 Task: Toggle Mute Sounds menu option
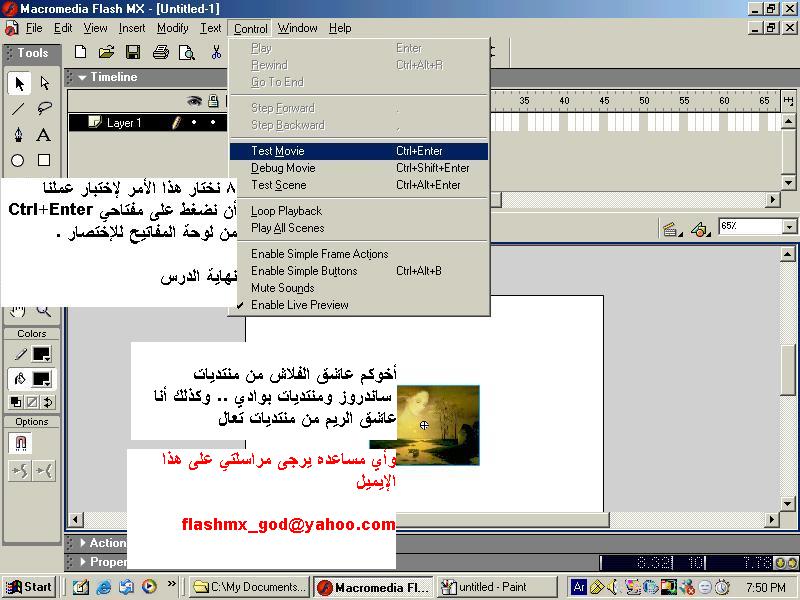click(x=359, y=288)
